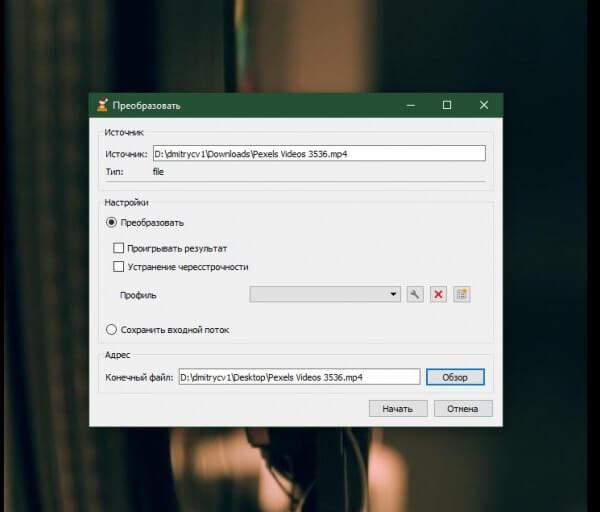This screenshot has height=512, width=600.
Task: Click the Тип: label text
Action: [x=114, y=171]
